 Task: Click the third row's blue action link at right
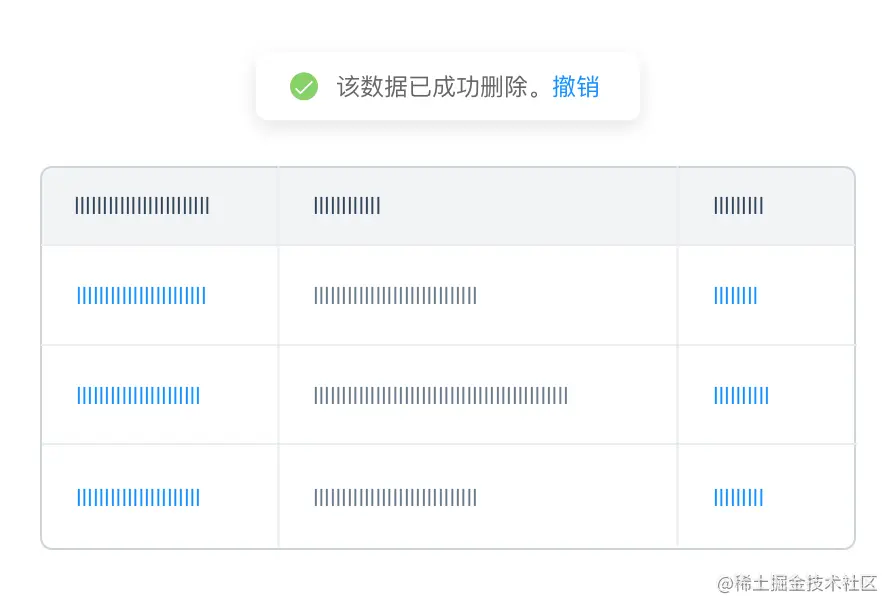tap(738, 497)
